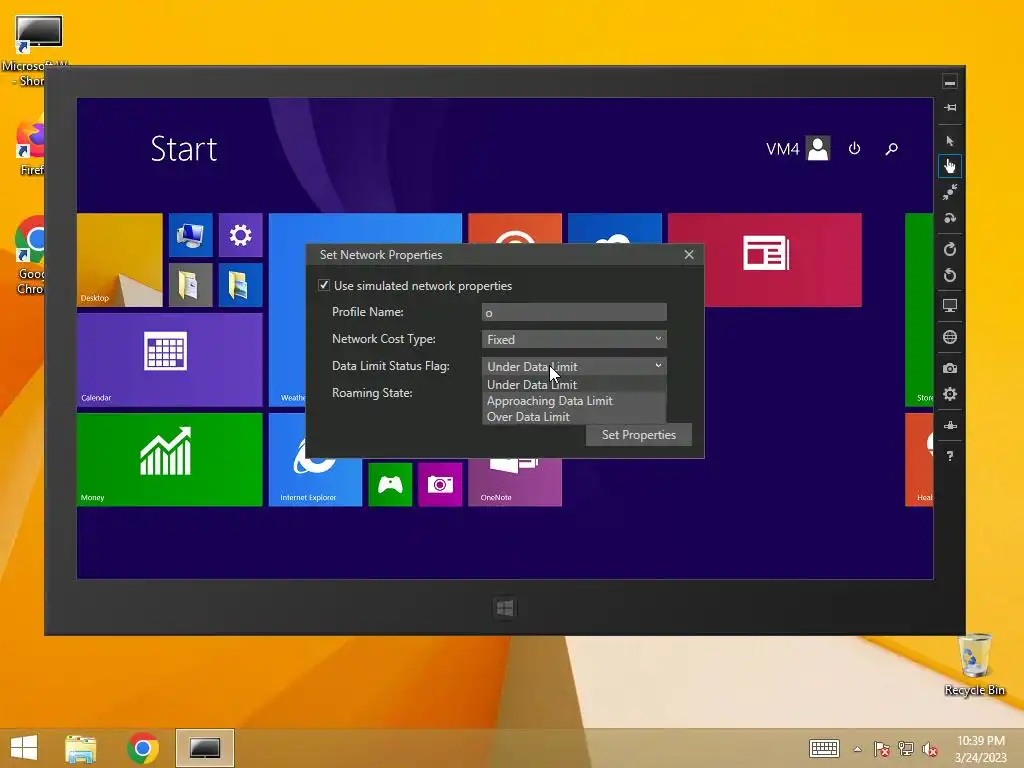Click the Profile Name input field
The width and height of the screenshot is (1024, 768).
(x=574, y=312)
